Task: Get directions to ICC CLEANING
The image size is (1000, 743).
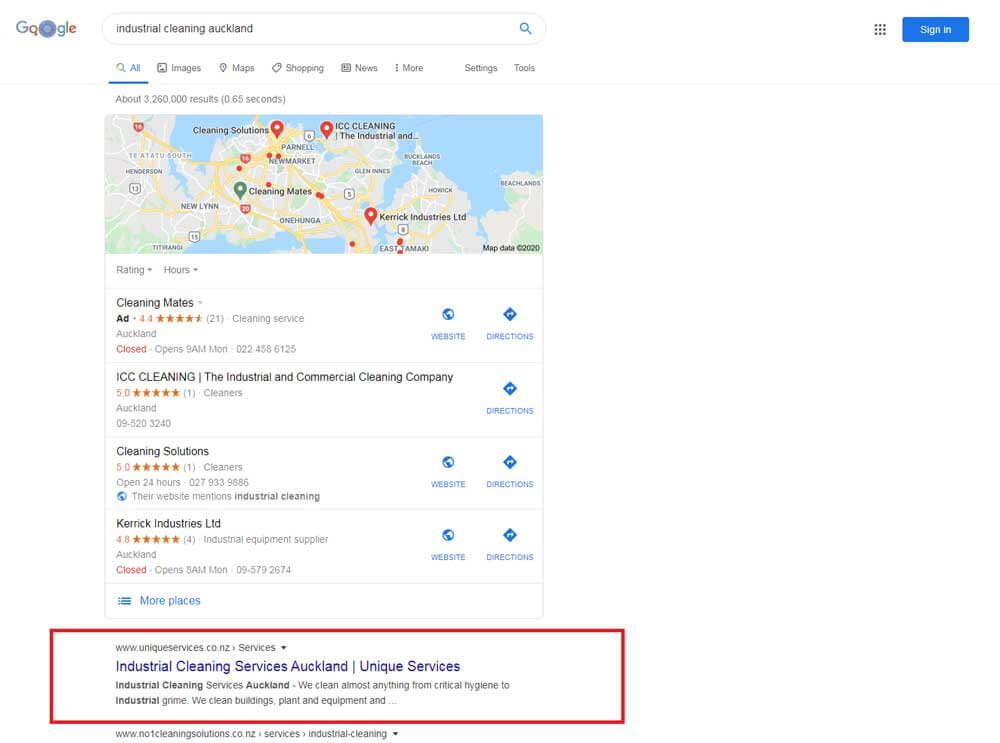Action: (x=509, y=390)
